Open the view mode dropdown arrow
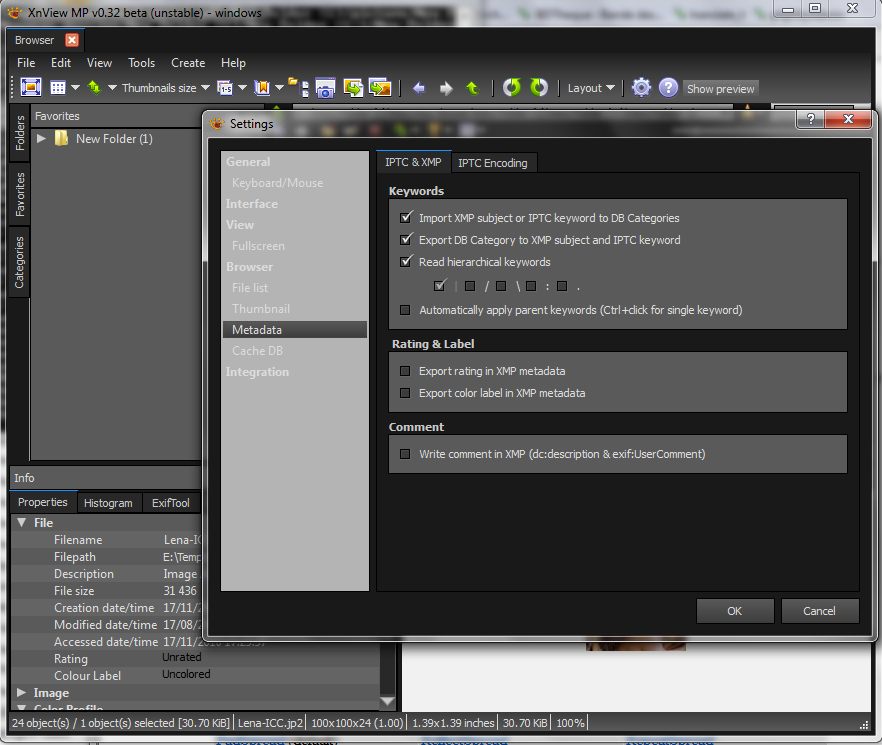882x745 pixels. (x=75, y=88)
